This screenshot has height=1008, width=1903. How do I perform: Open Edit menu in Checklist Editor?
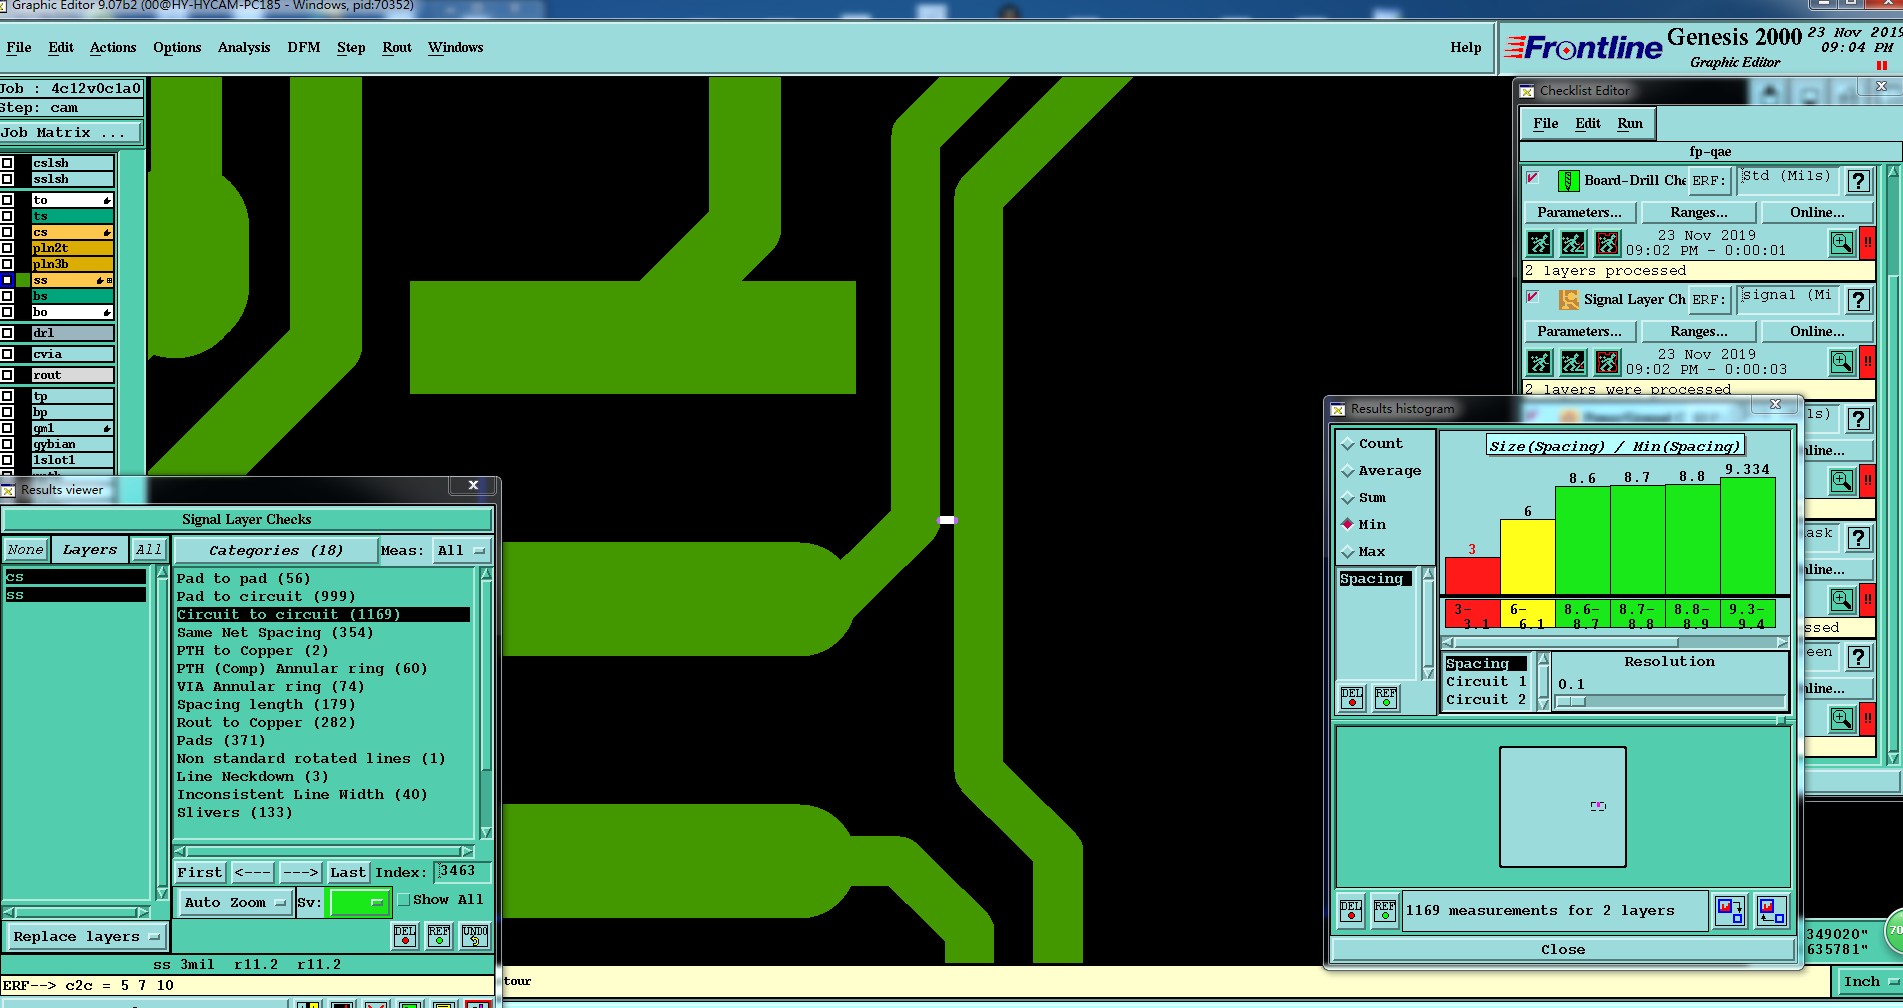[1588, 123]
